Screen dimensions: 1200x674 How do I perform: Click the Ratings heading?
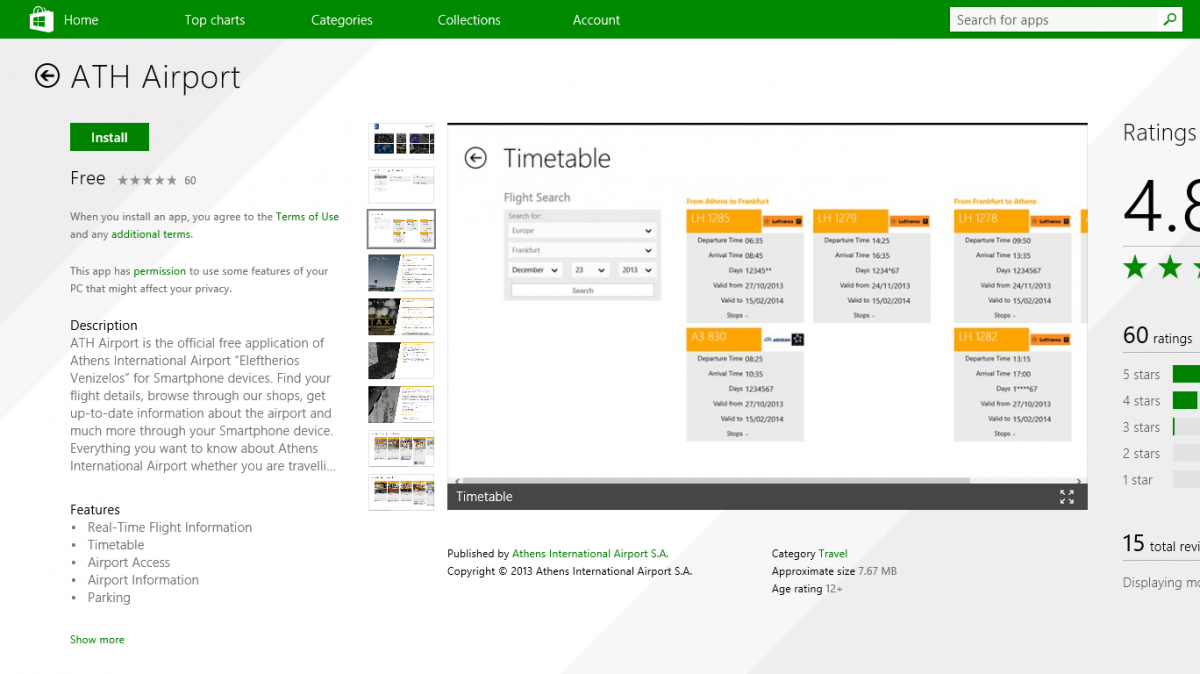point(1160,133)
